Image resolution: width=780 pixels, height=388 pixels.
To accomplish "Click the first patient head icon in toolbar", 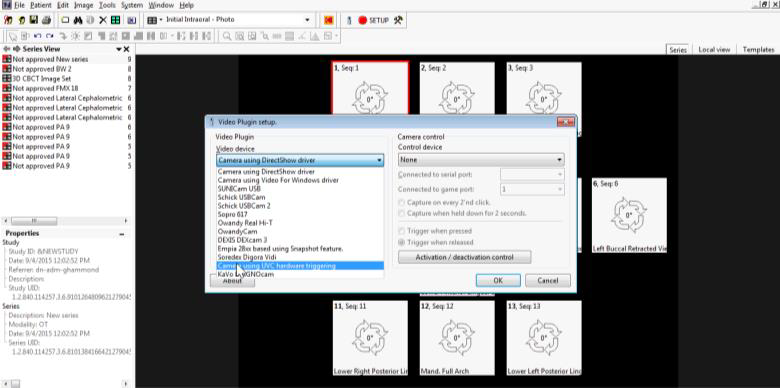I will pyautogui.click(x=8, y=20).
